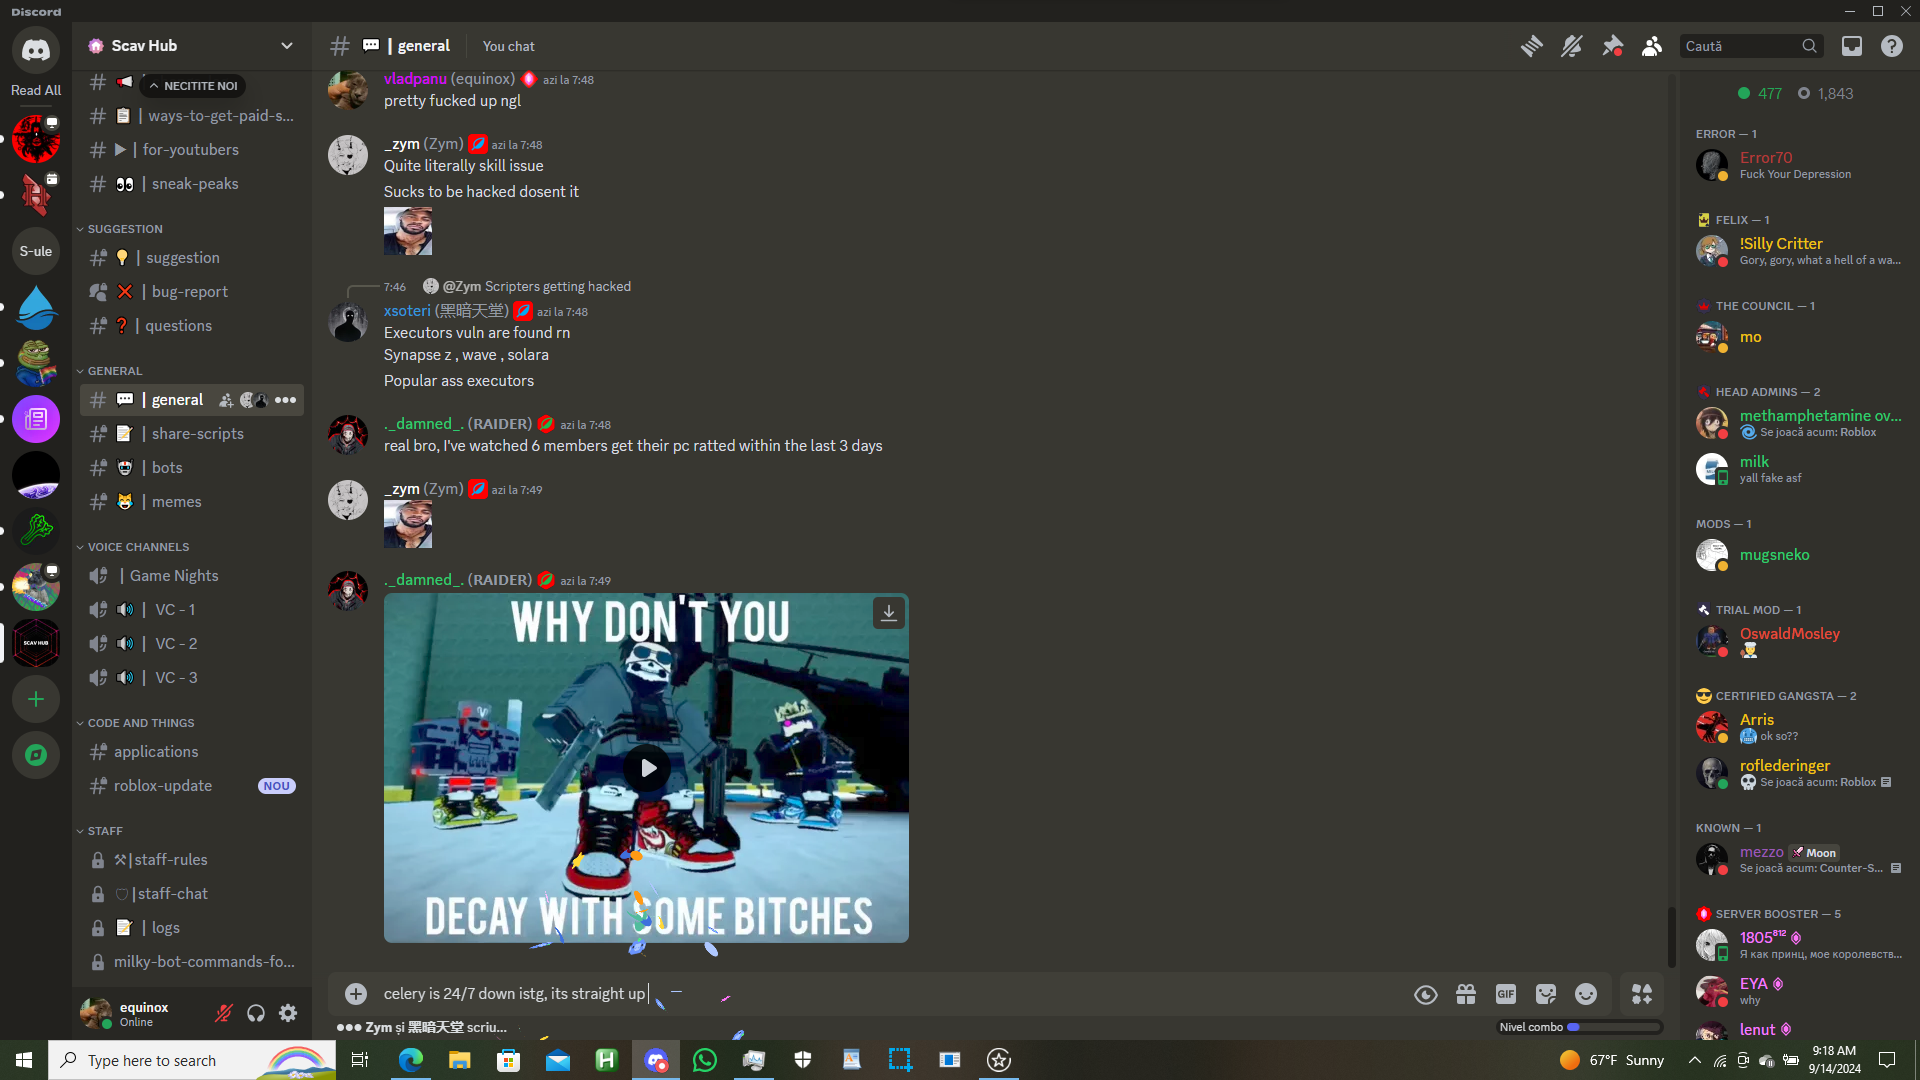Toggle headphone deafen button

click(x=256, y=1014)
